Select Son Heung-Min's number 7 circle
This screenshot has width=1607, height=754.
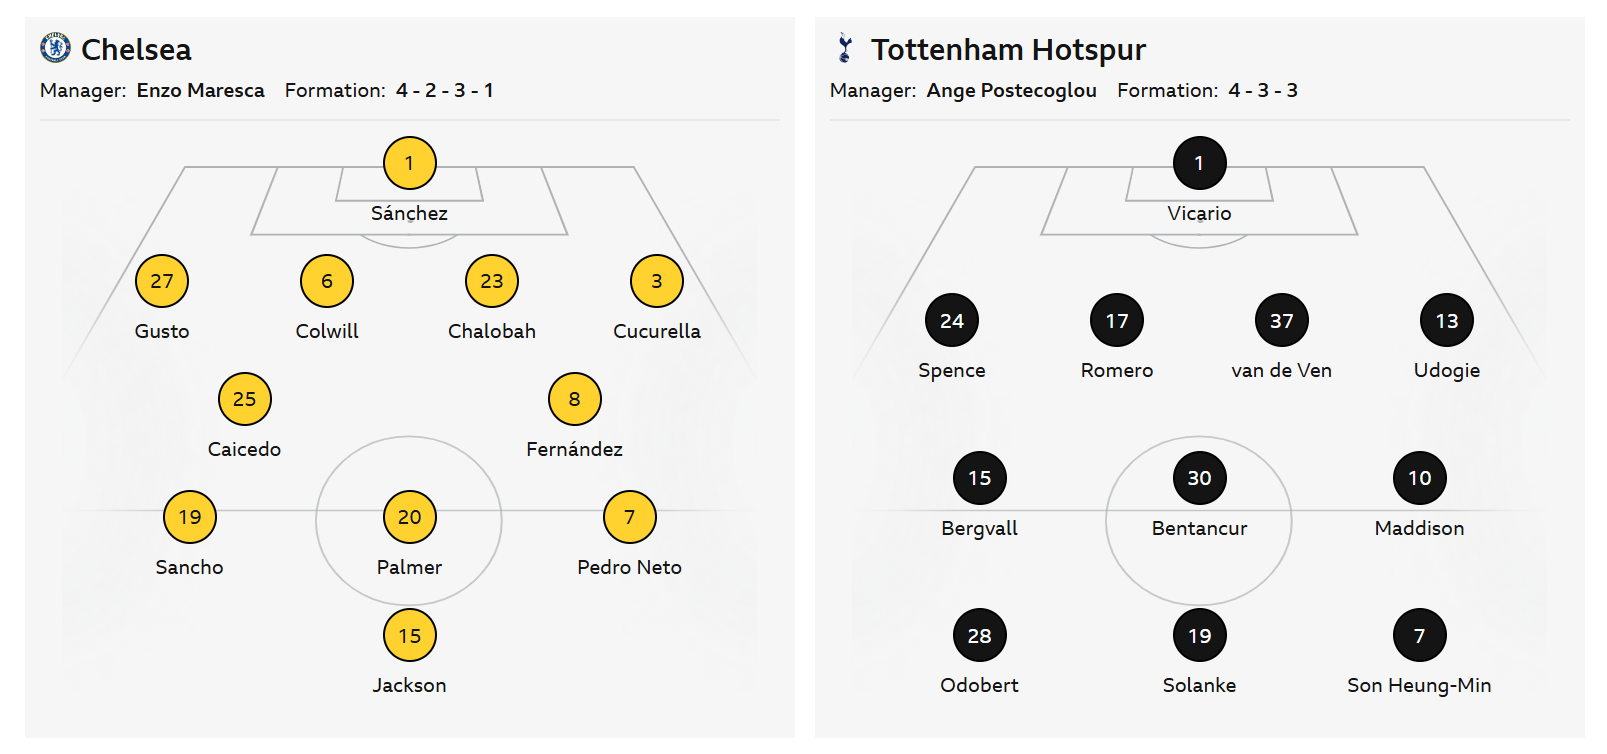coord(1419,635)
